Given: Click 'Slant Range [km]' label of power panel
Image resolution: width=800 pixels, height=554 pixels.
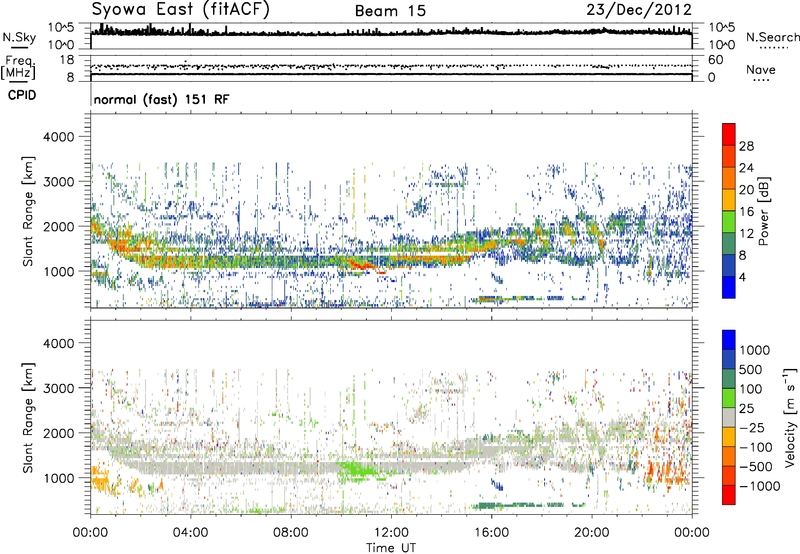Looking at the screenshot, I should (x=28, y=211).
